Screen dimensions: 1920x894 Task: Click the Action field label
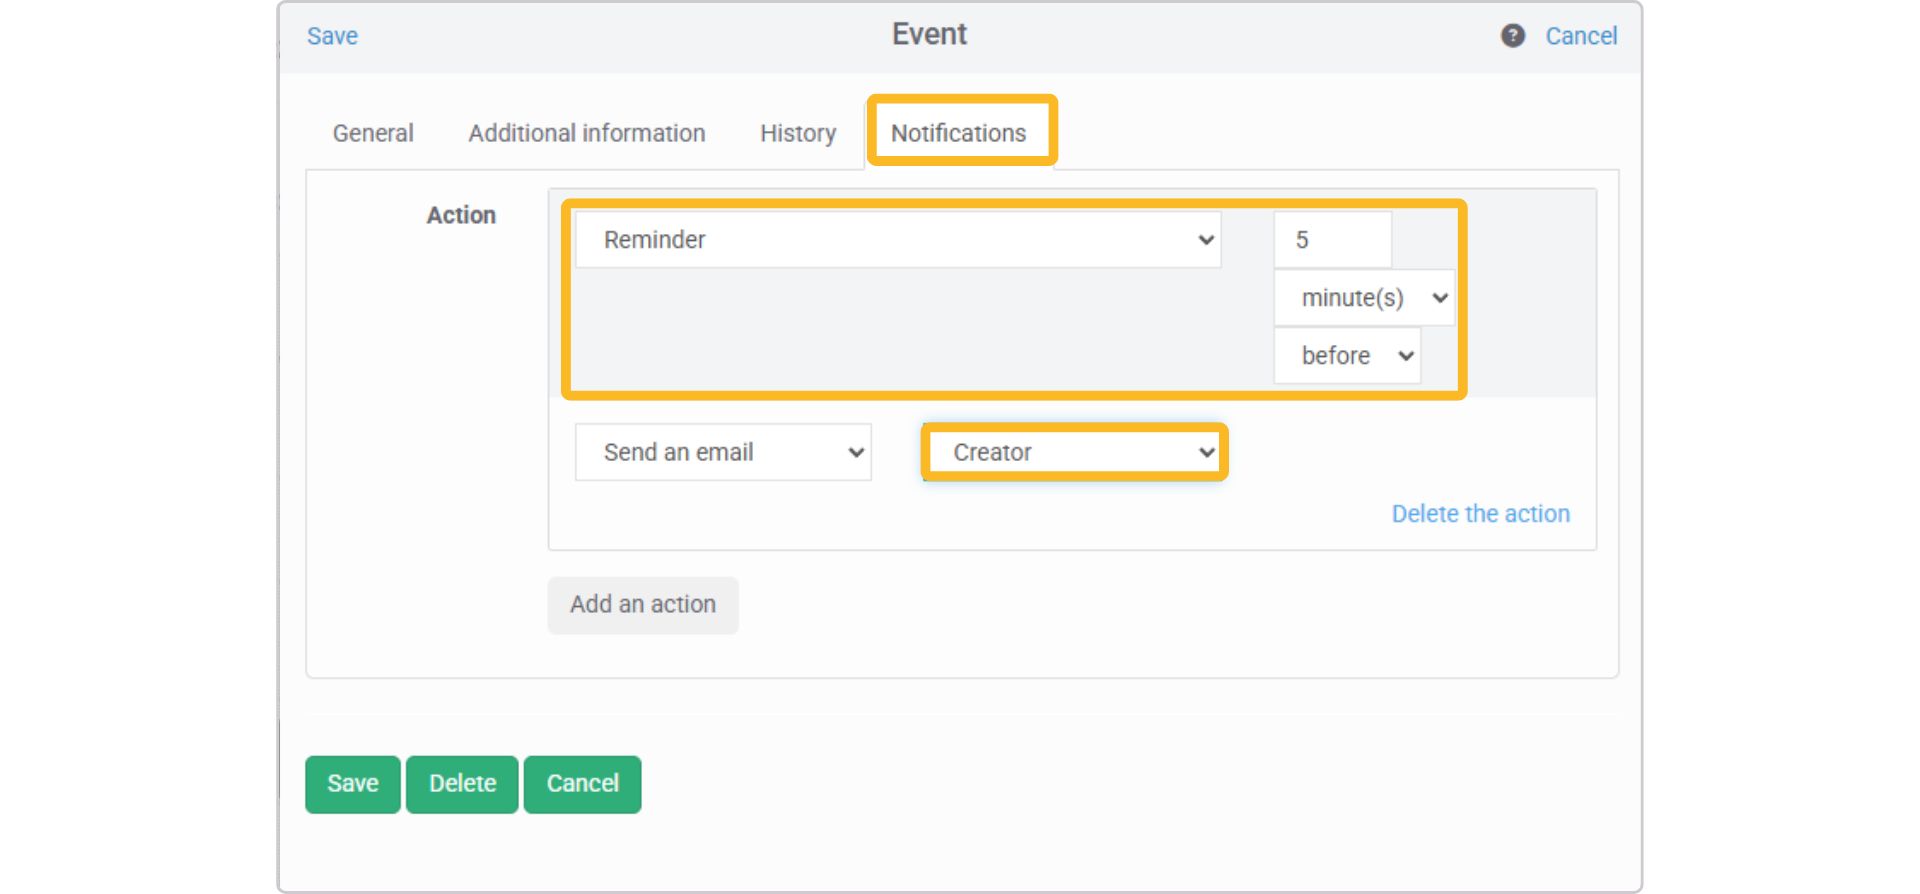tap(461, 215)
